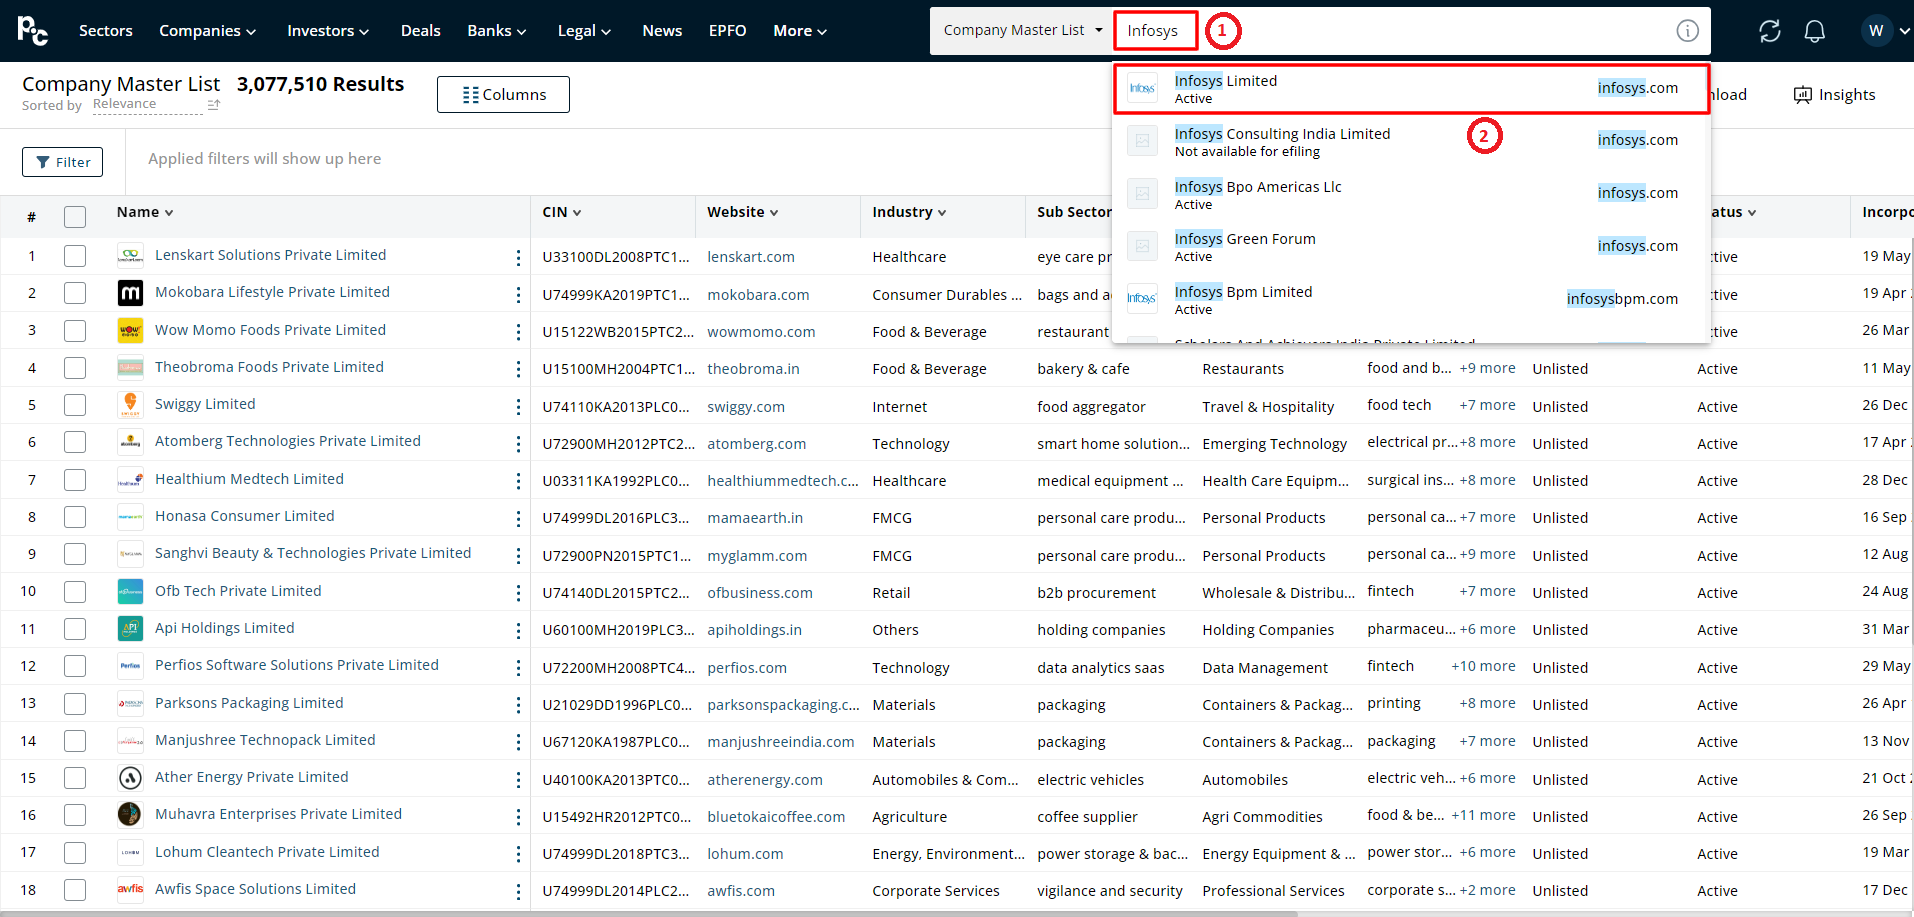Check the Healthium Medtech row checkbox
Image resolution: width=1914 pixels, height=917 pixels.
[x=75, y=480]
